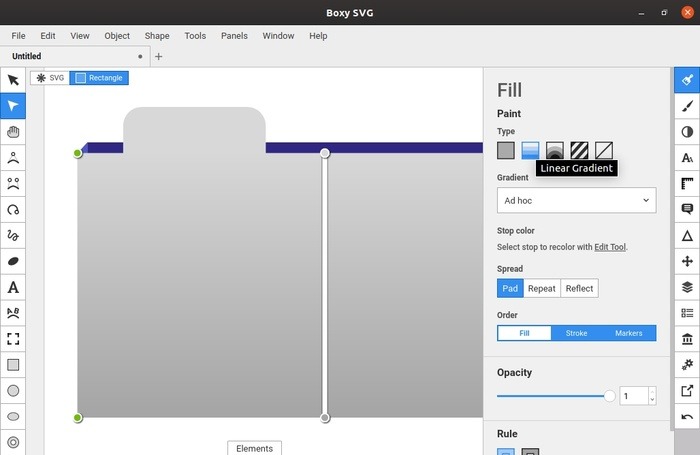Click the top gradient stop handle
Viewport: 700px width, 455px height.
point(325,153)
